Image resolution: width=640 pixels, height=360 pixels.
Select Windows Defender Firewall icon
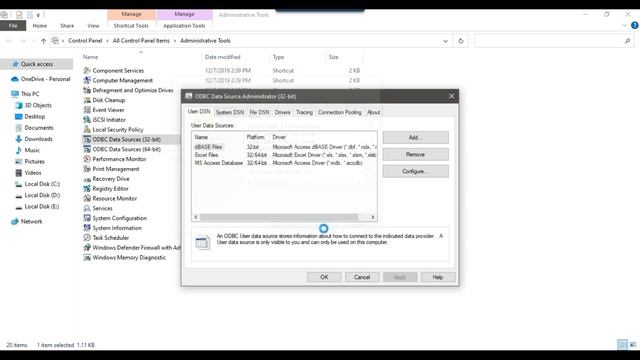pos(87,247)
